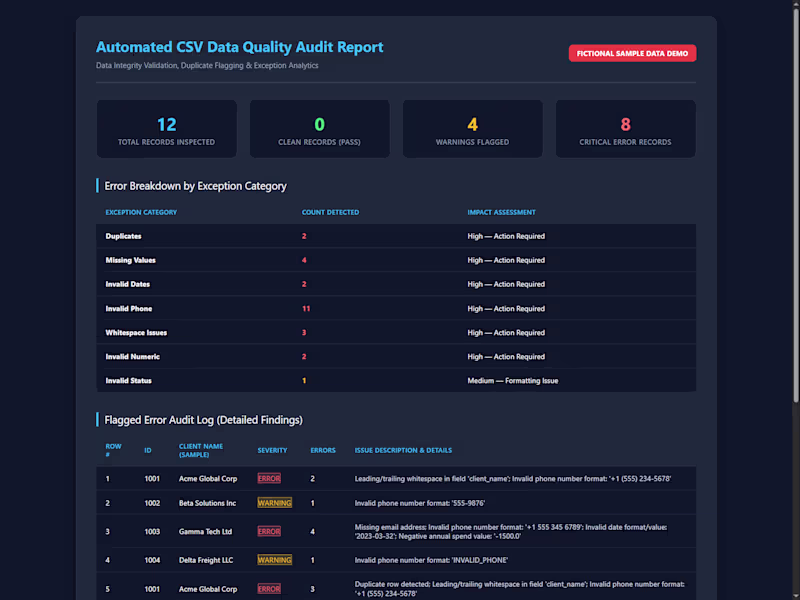This screenshot has width=800, height=600.
Task: Click the Clean Records (Pass) card
Action: 319,129
